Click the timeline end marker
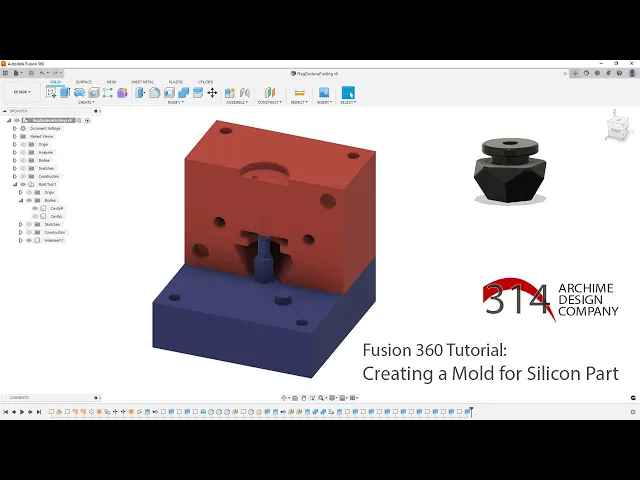Screen dimensions: 640x480 tap(471, 411)
